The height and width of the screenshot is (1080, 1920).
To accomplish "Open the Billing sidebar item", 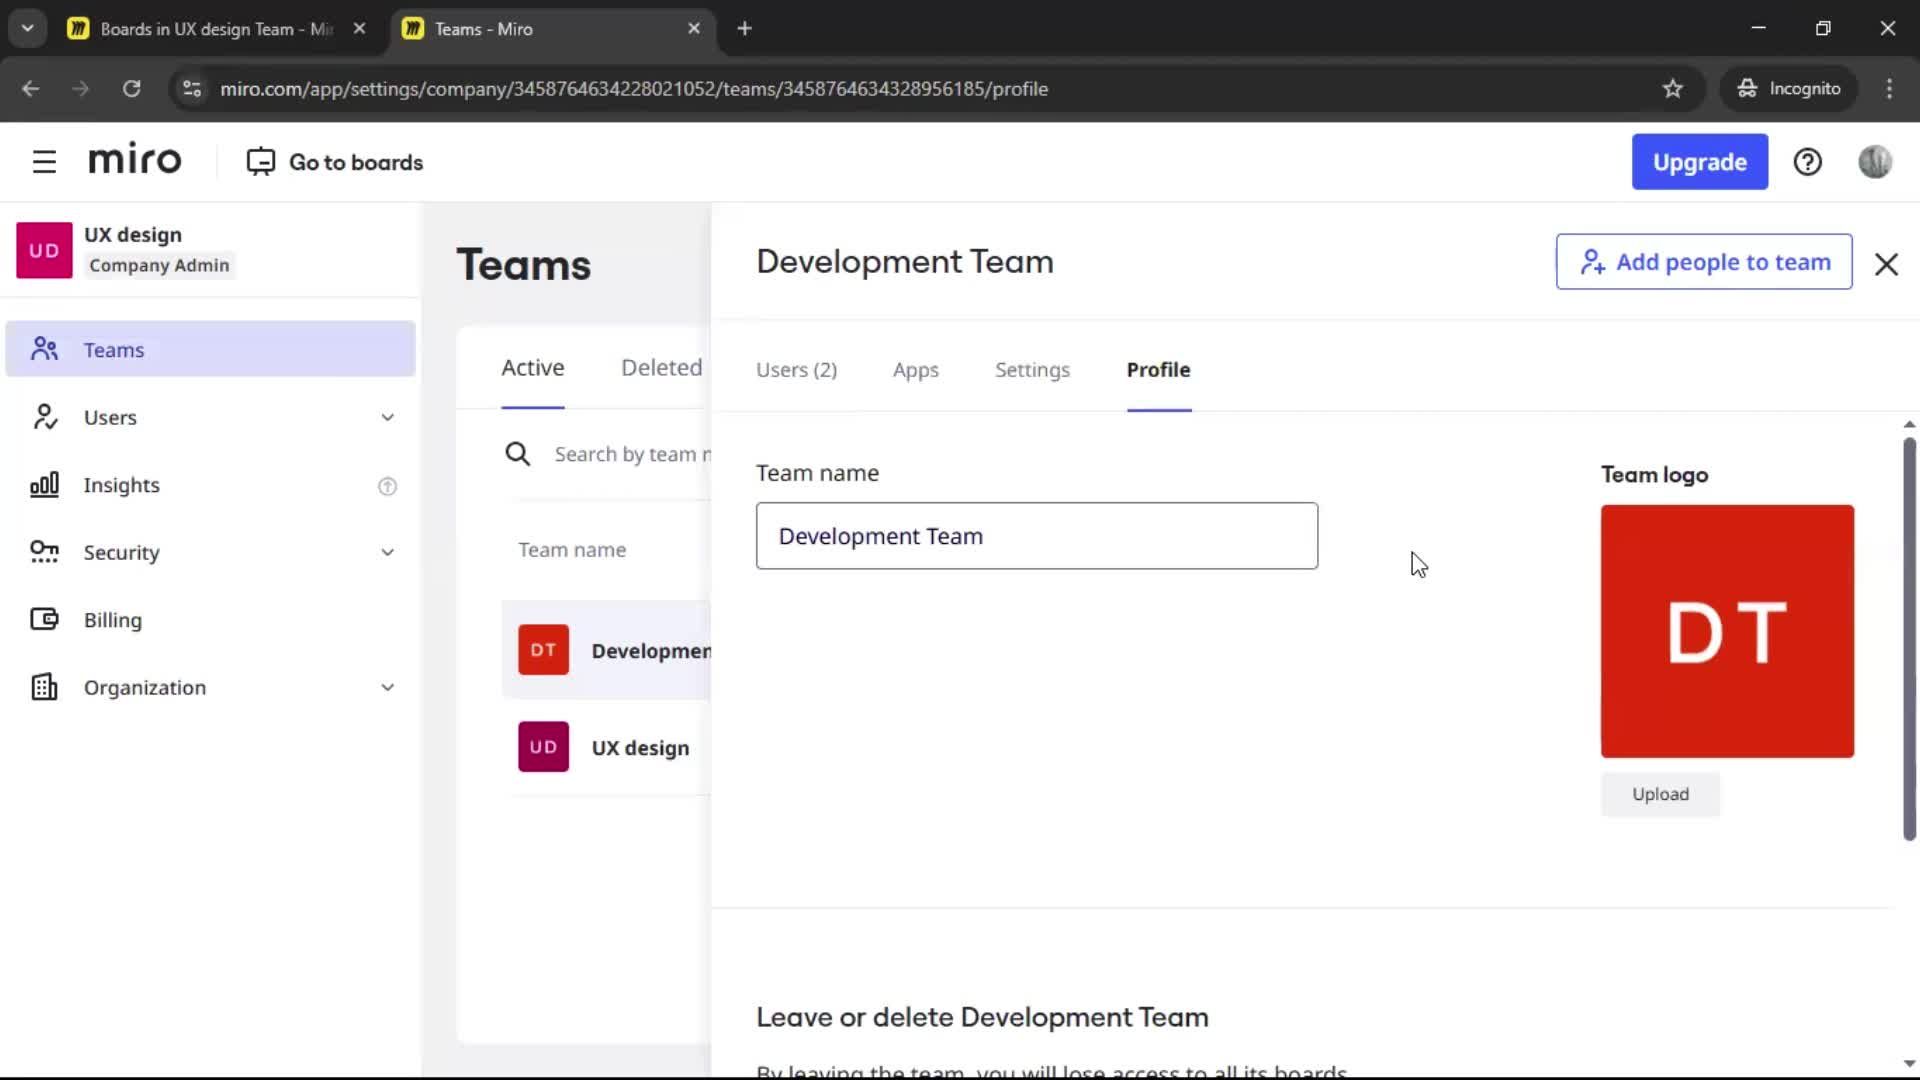I will 210,620.
